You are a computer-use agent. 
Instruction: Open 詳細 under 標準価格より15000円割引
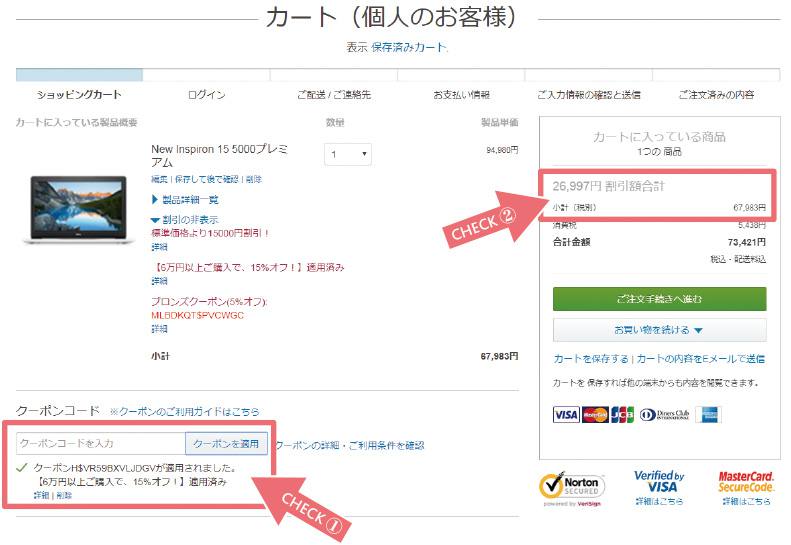click(x=159, y=247)
